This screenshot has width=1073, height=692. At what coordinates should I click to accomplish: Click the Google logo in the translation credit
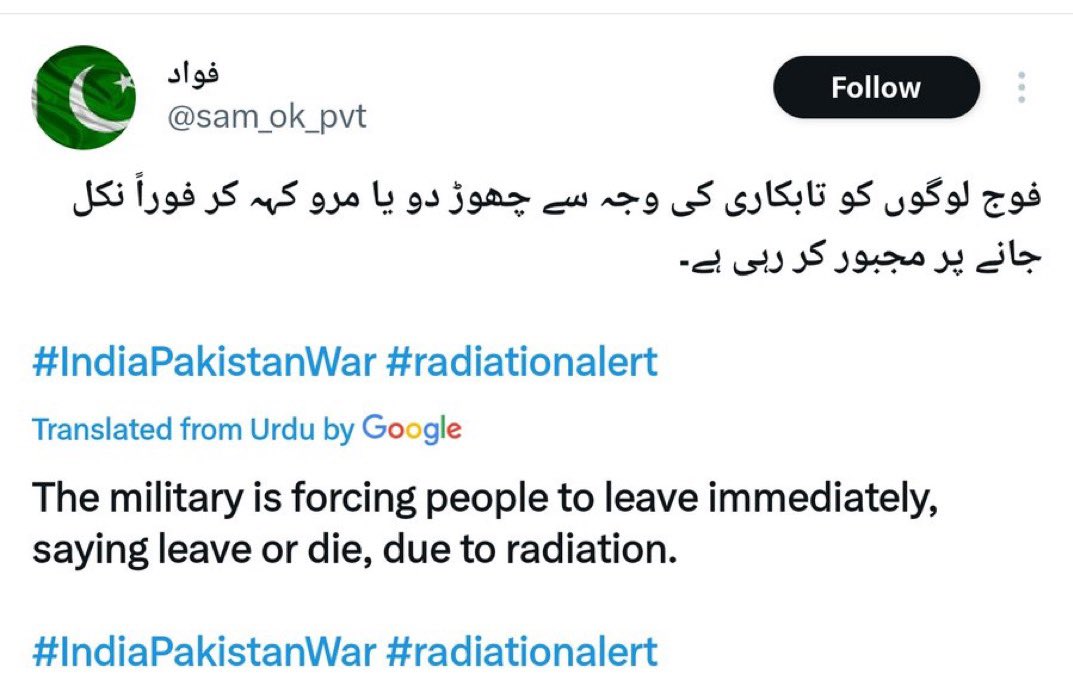click(x=411, y=428)
